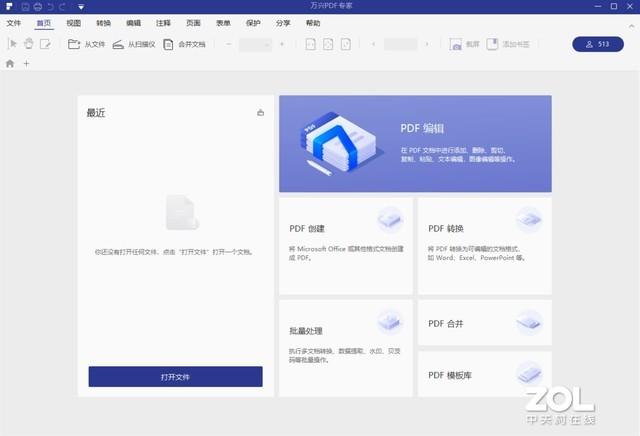The image size is (640, 436).
Task: Maximize the application window
Action: click(614, 7)
